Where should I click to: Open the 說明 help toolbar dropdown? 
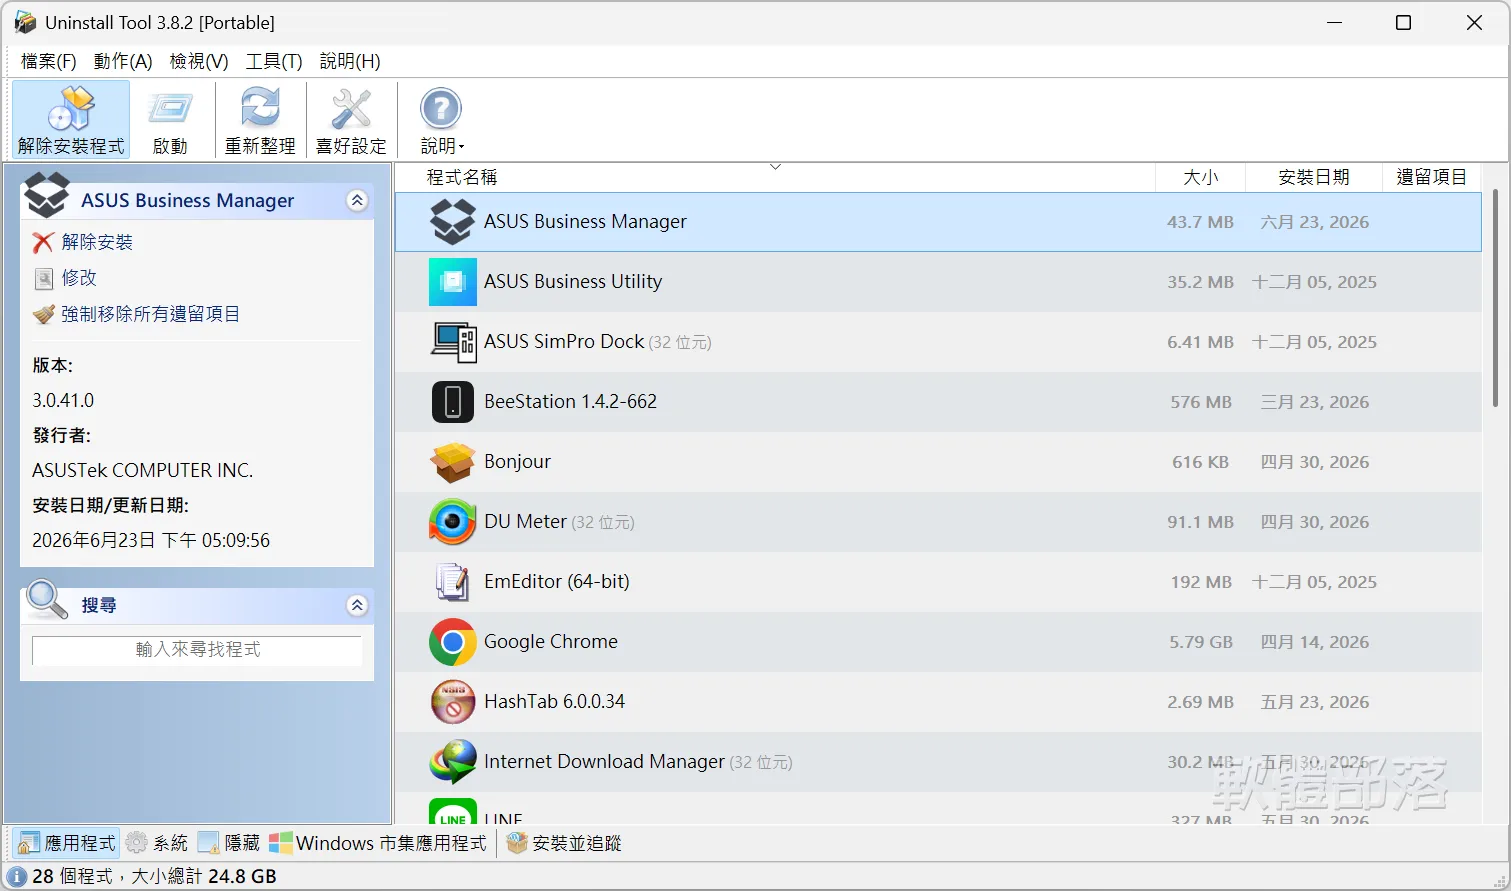tap(441, 120)
